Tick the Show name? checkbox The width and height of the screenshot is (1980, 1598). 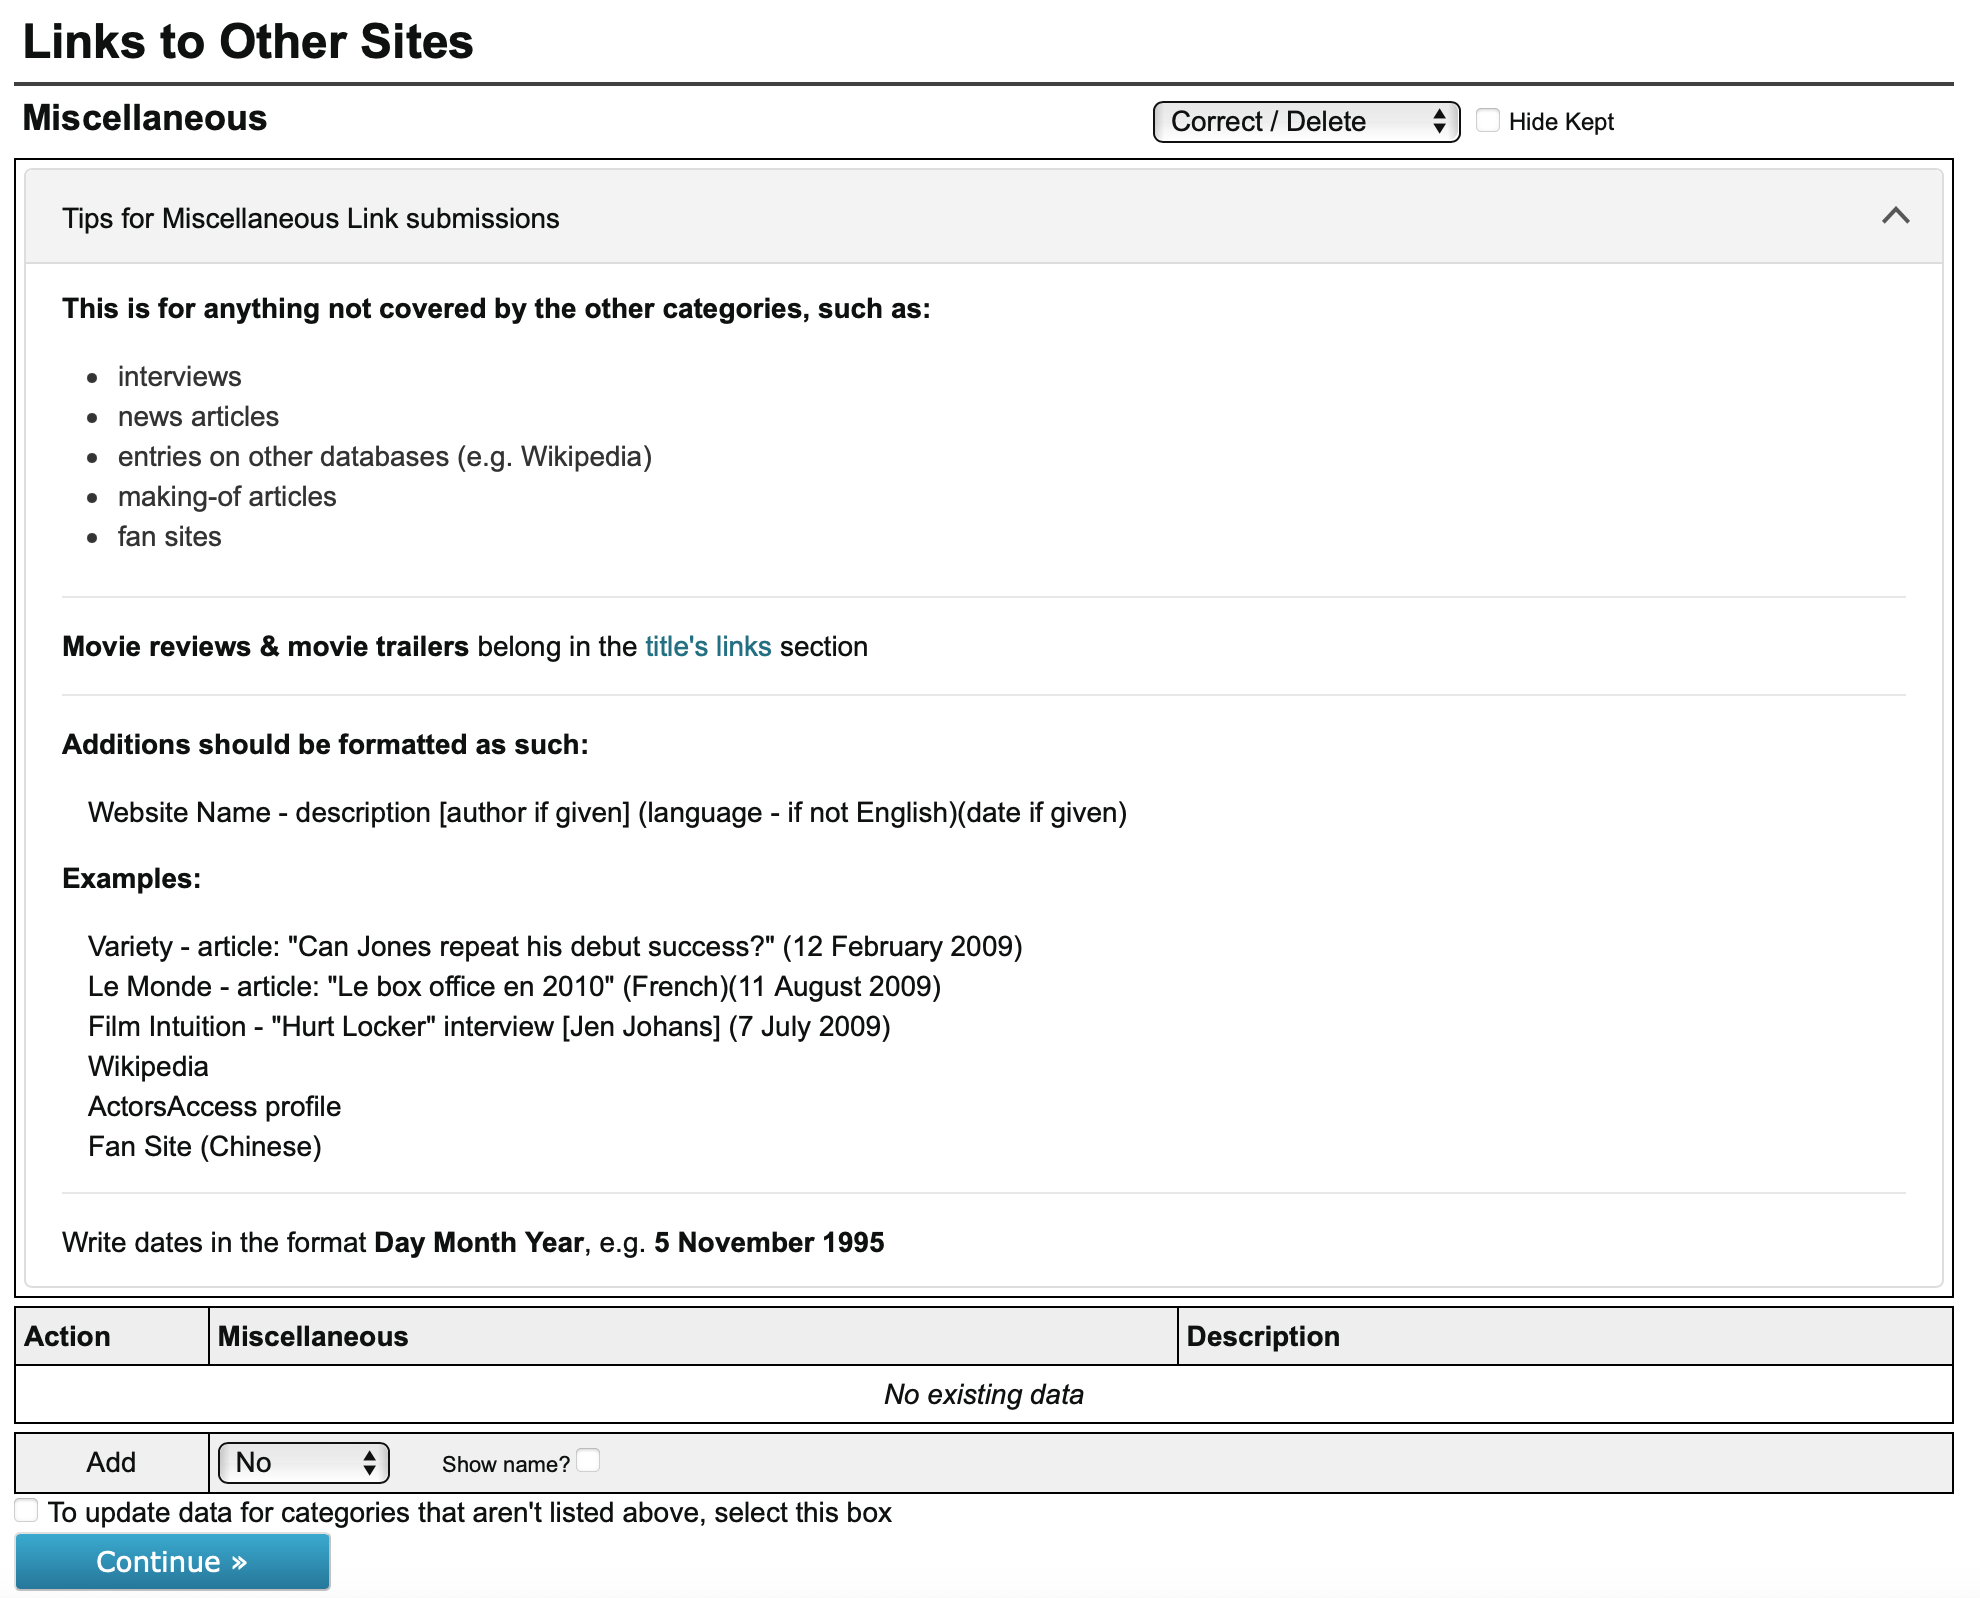[589, 1461]
